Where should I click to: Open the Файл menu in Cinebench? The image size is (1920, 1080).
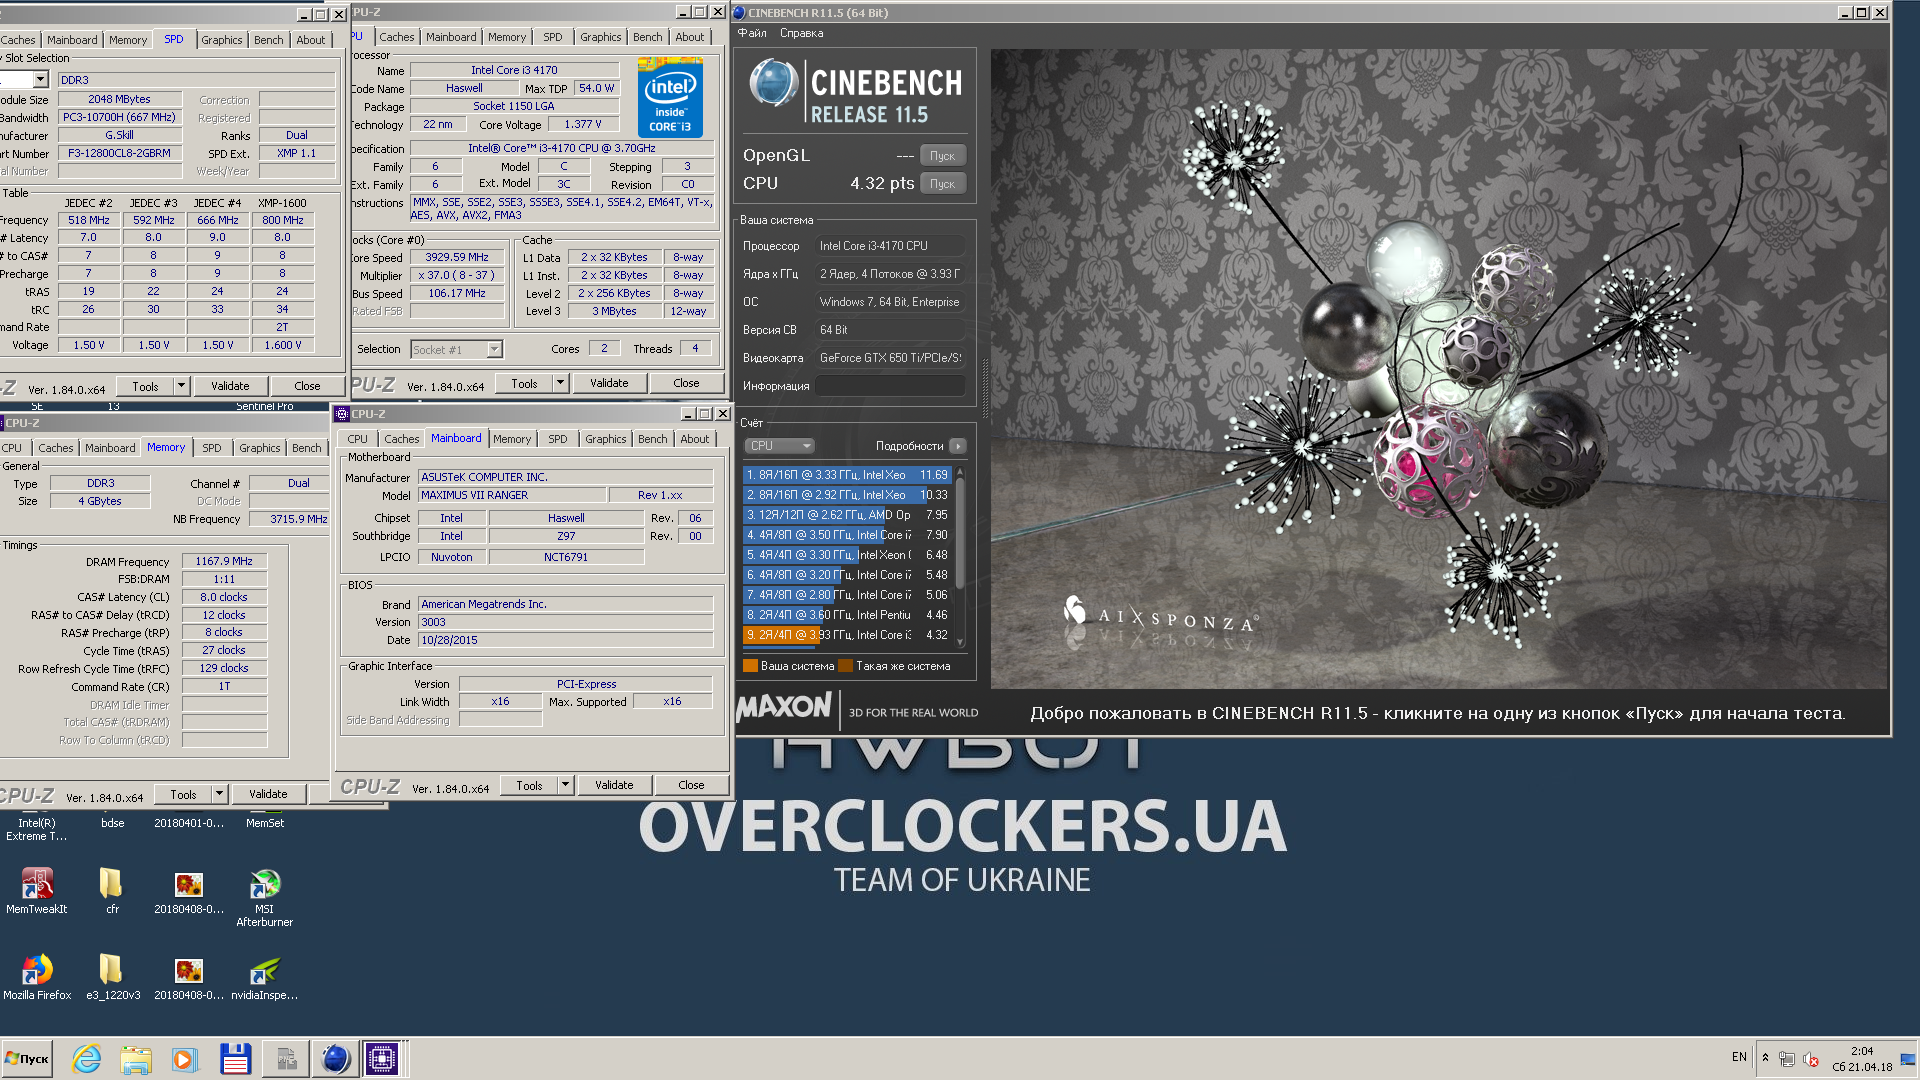752,33
